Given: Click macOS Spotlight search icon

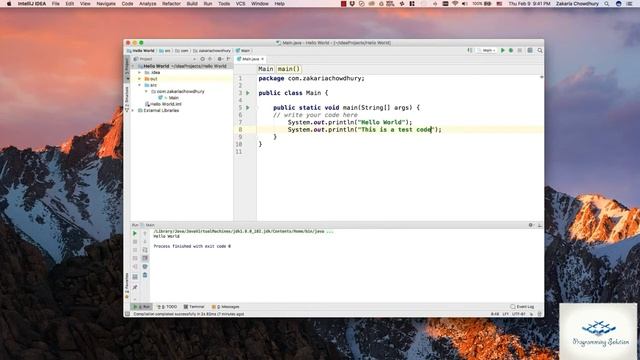Looking at the screenshot, I should click(x=607, y=4).
